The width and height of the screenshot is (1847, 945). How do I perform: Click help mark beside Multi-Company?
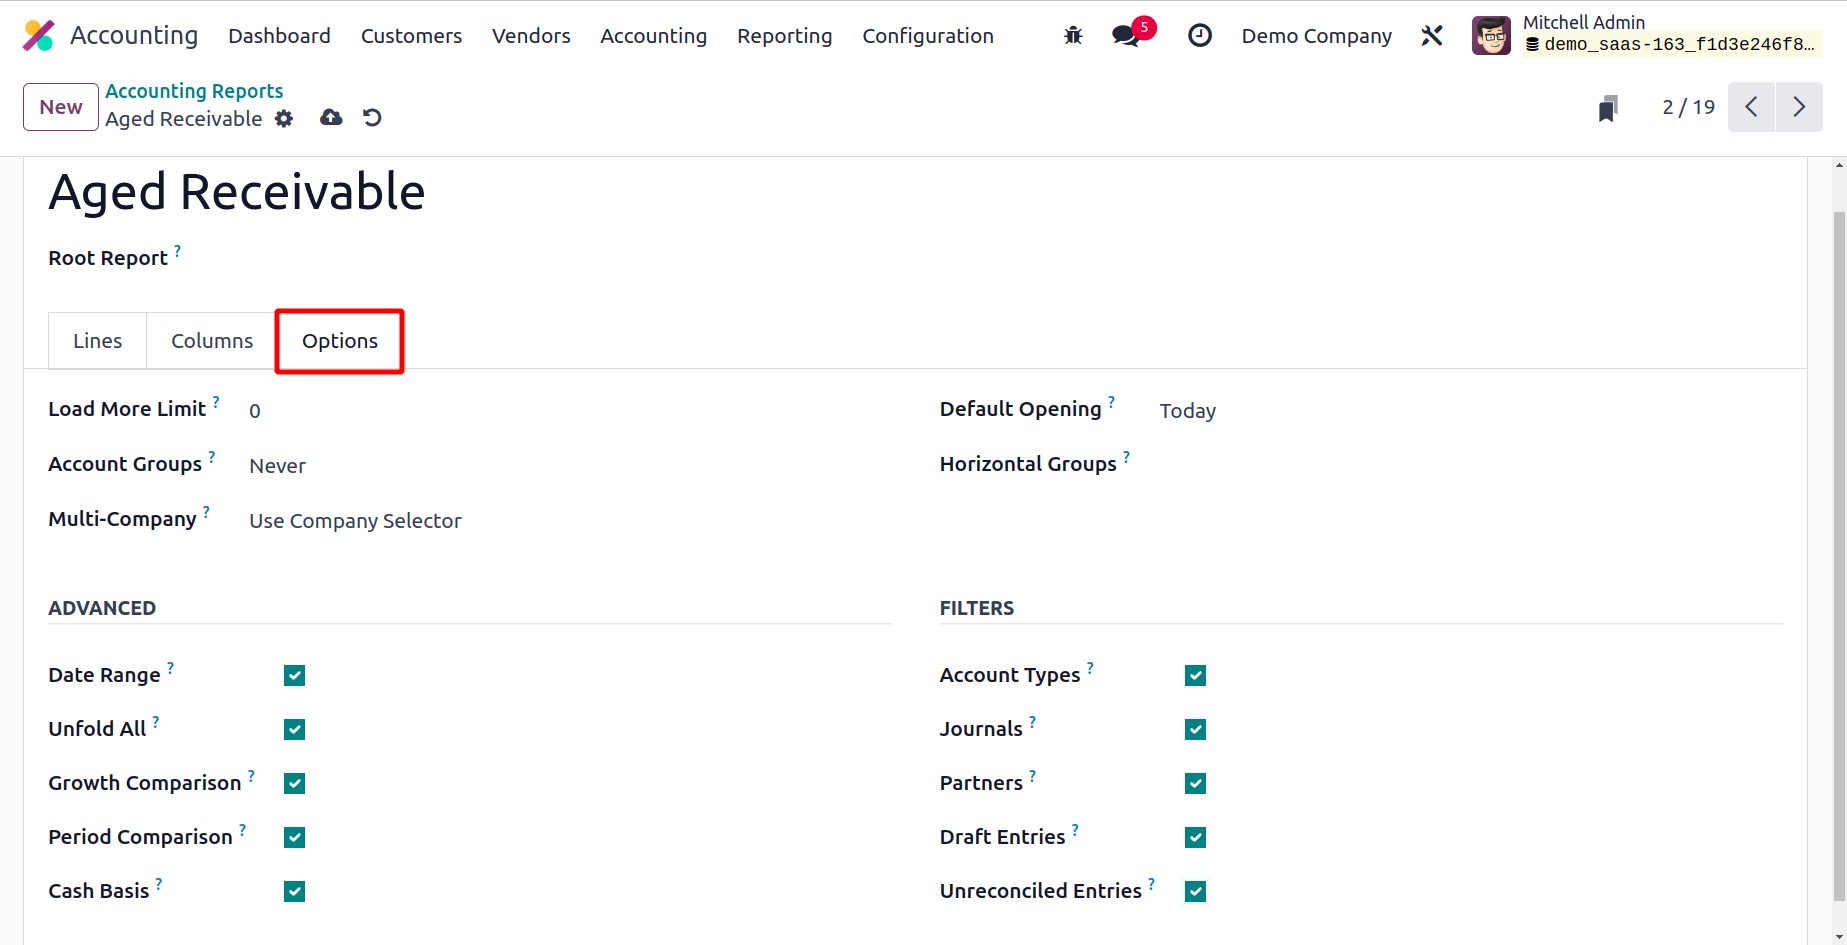(207, 512)
